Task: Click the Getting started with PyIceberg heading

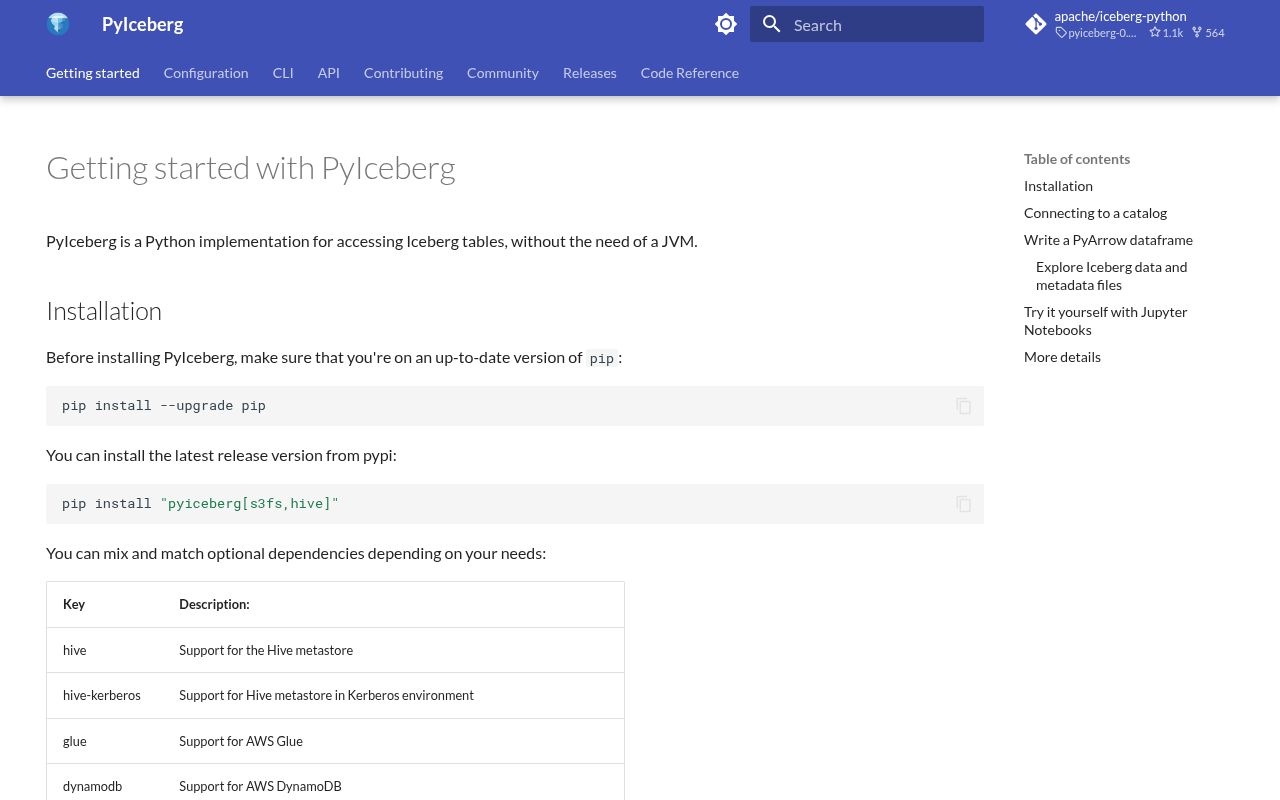Action: pyautogui.click(x=251, y=168)
